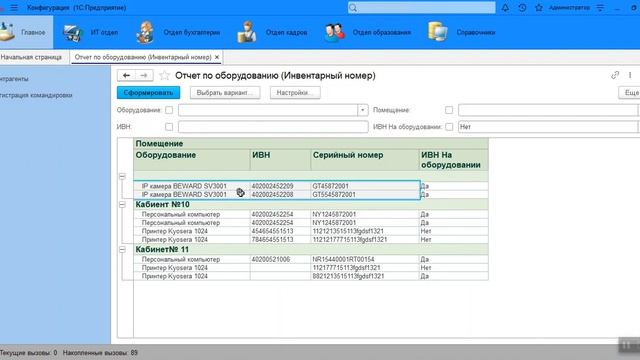Screen dimensions: 640x360
Task: Open service settings icon near Администратор
Action: [600, 8]
